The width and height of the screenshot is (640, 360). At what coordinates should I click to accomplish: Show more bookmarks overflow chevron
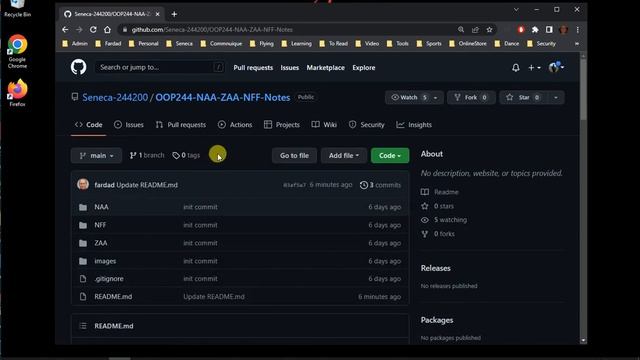click(x=577, y=44)
